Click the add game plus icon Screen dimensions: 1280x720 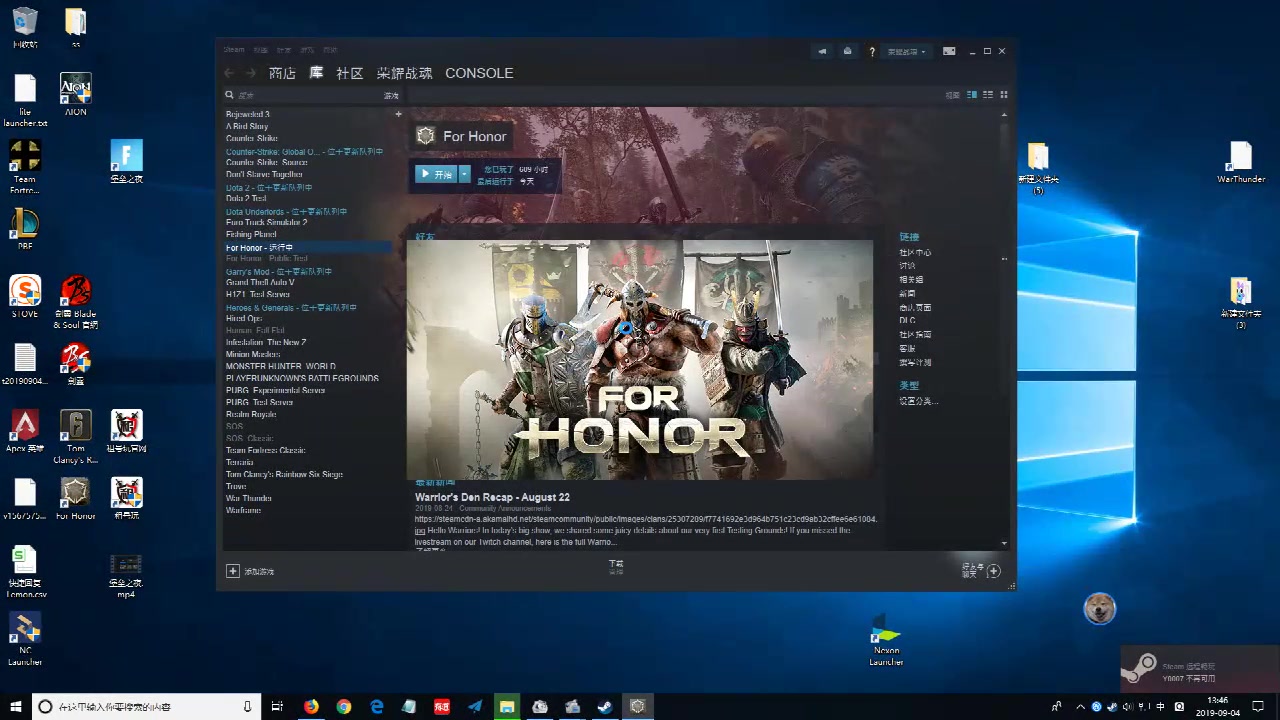(x=233, y=571)
